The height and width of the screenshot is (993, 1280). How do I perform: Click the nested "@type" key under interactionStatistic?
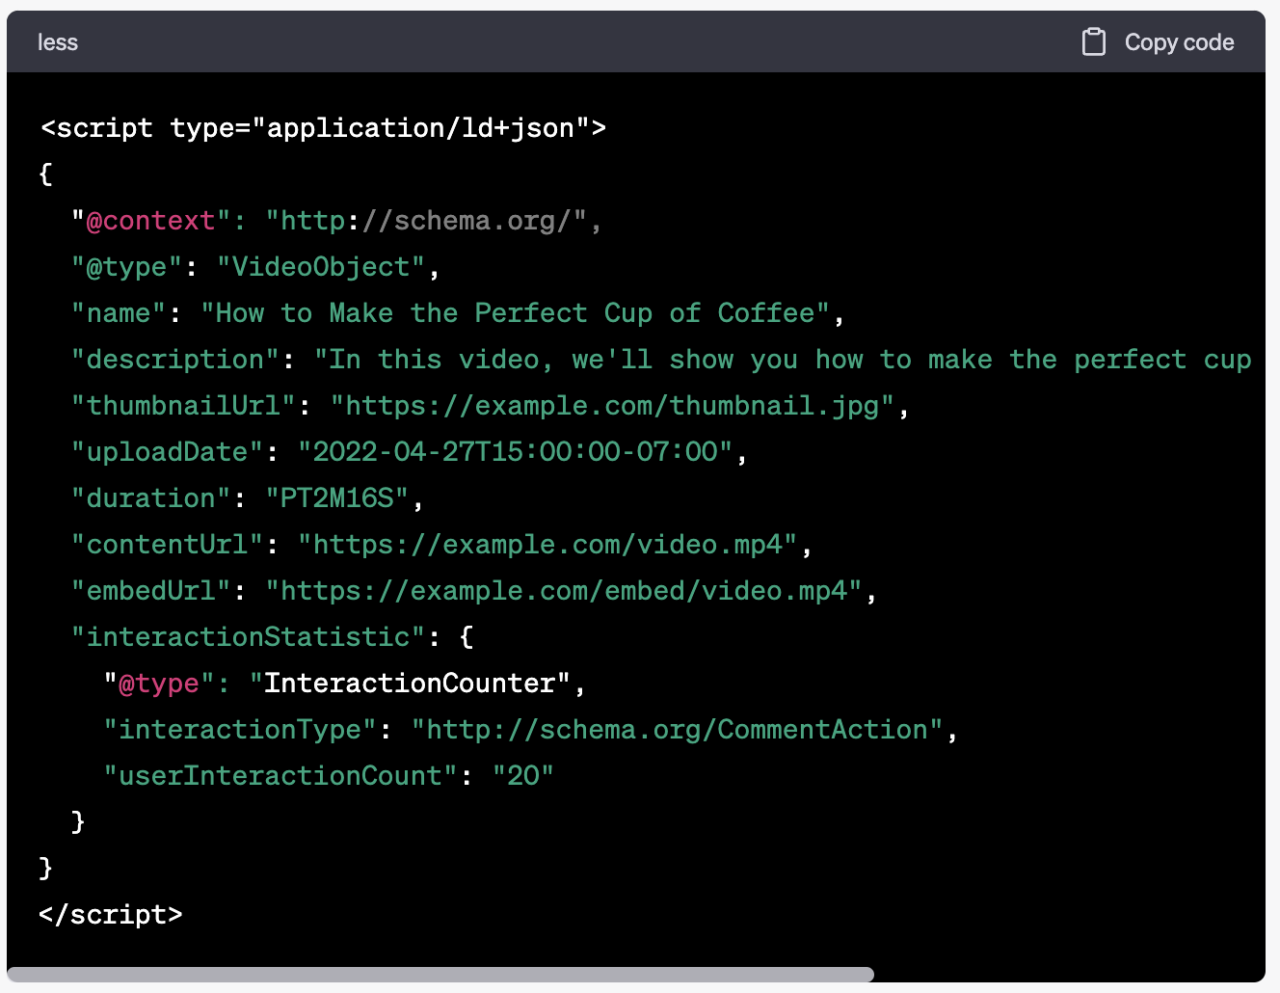(159, 683)
